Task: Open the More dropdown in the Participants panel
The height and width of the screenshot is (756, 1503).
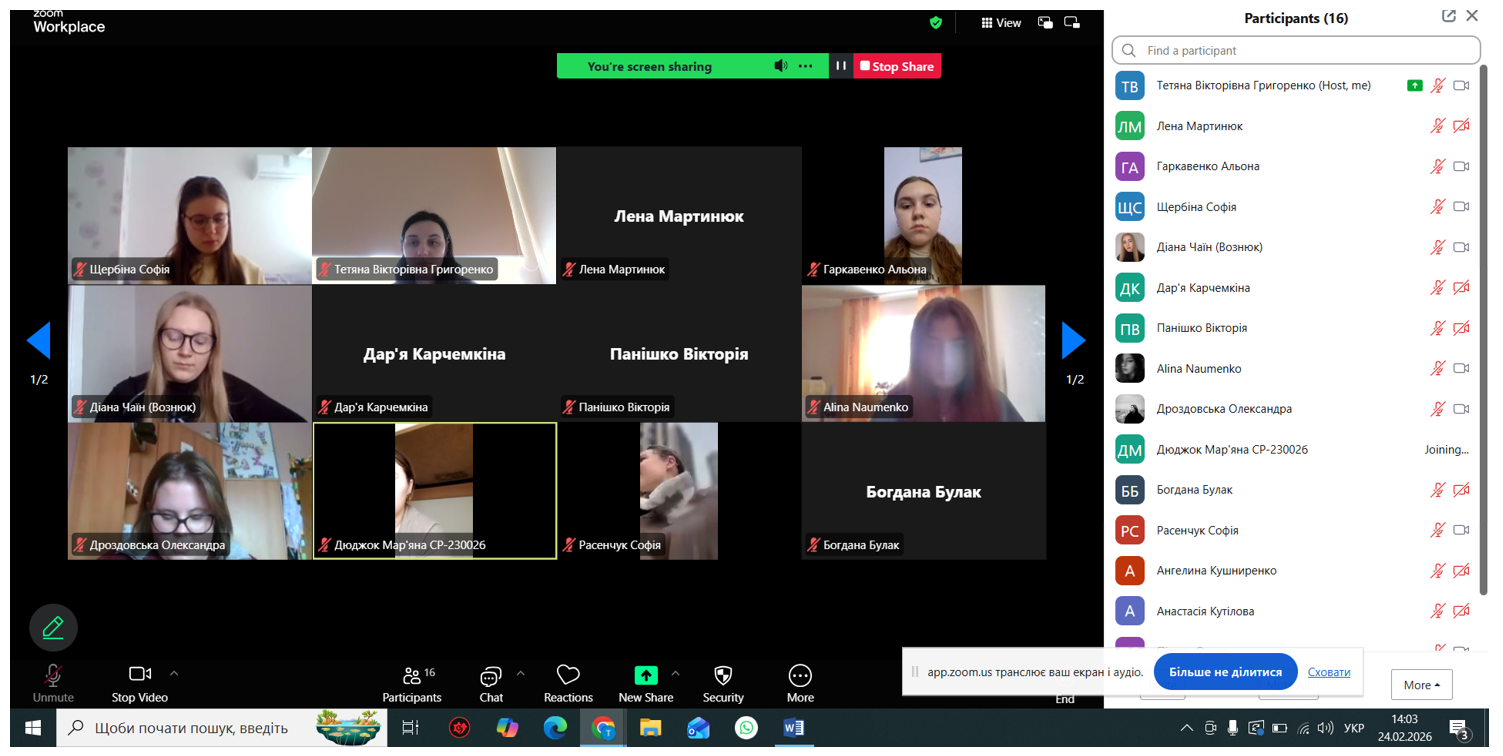Action: pyautogui.click(x=1421, y=685)
